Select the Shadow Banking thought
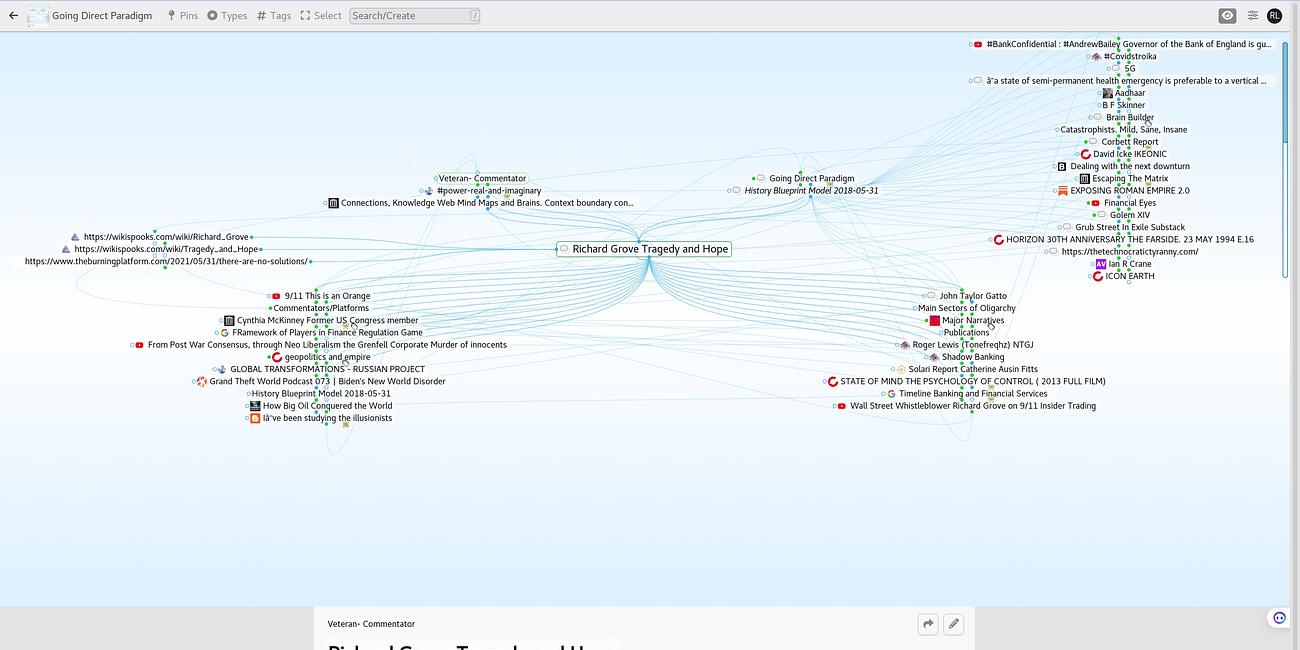Screen dimensions: 1300x650 point(973,357)
